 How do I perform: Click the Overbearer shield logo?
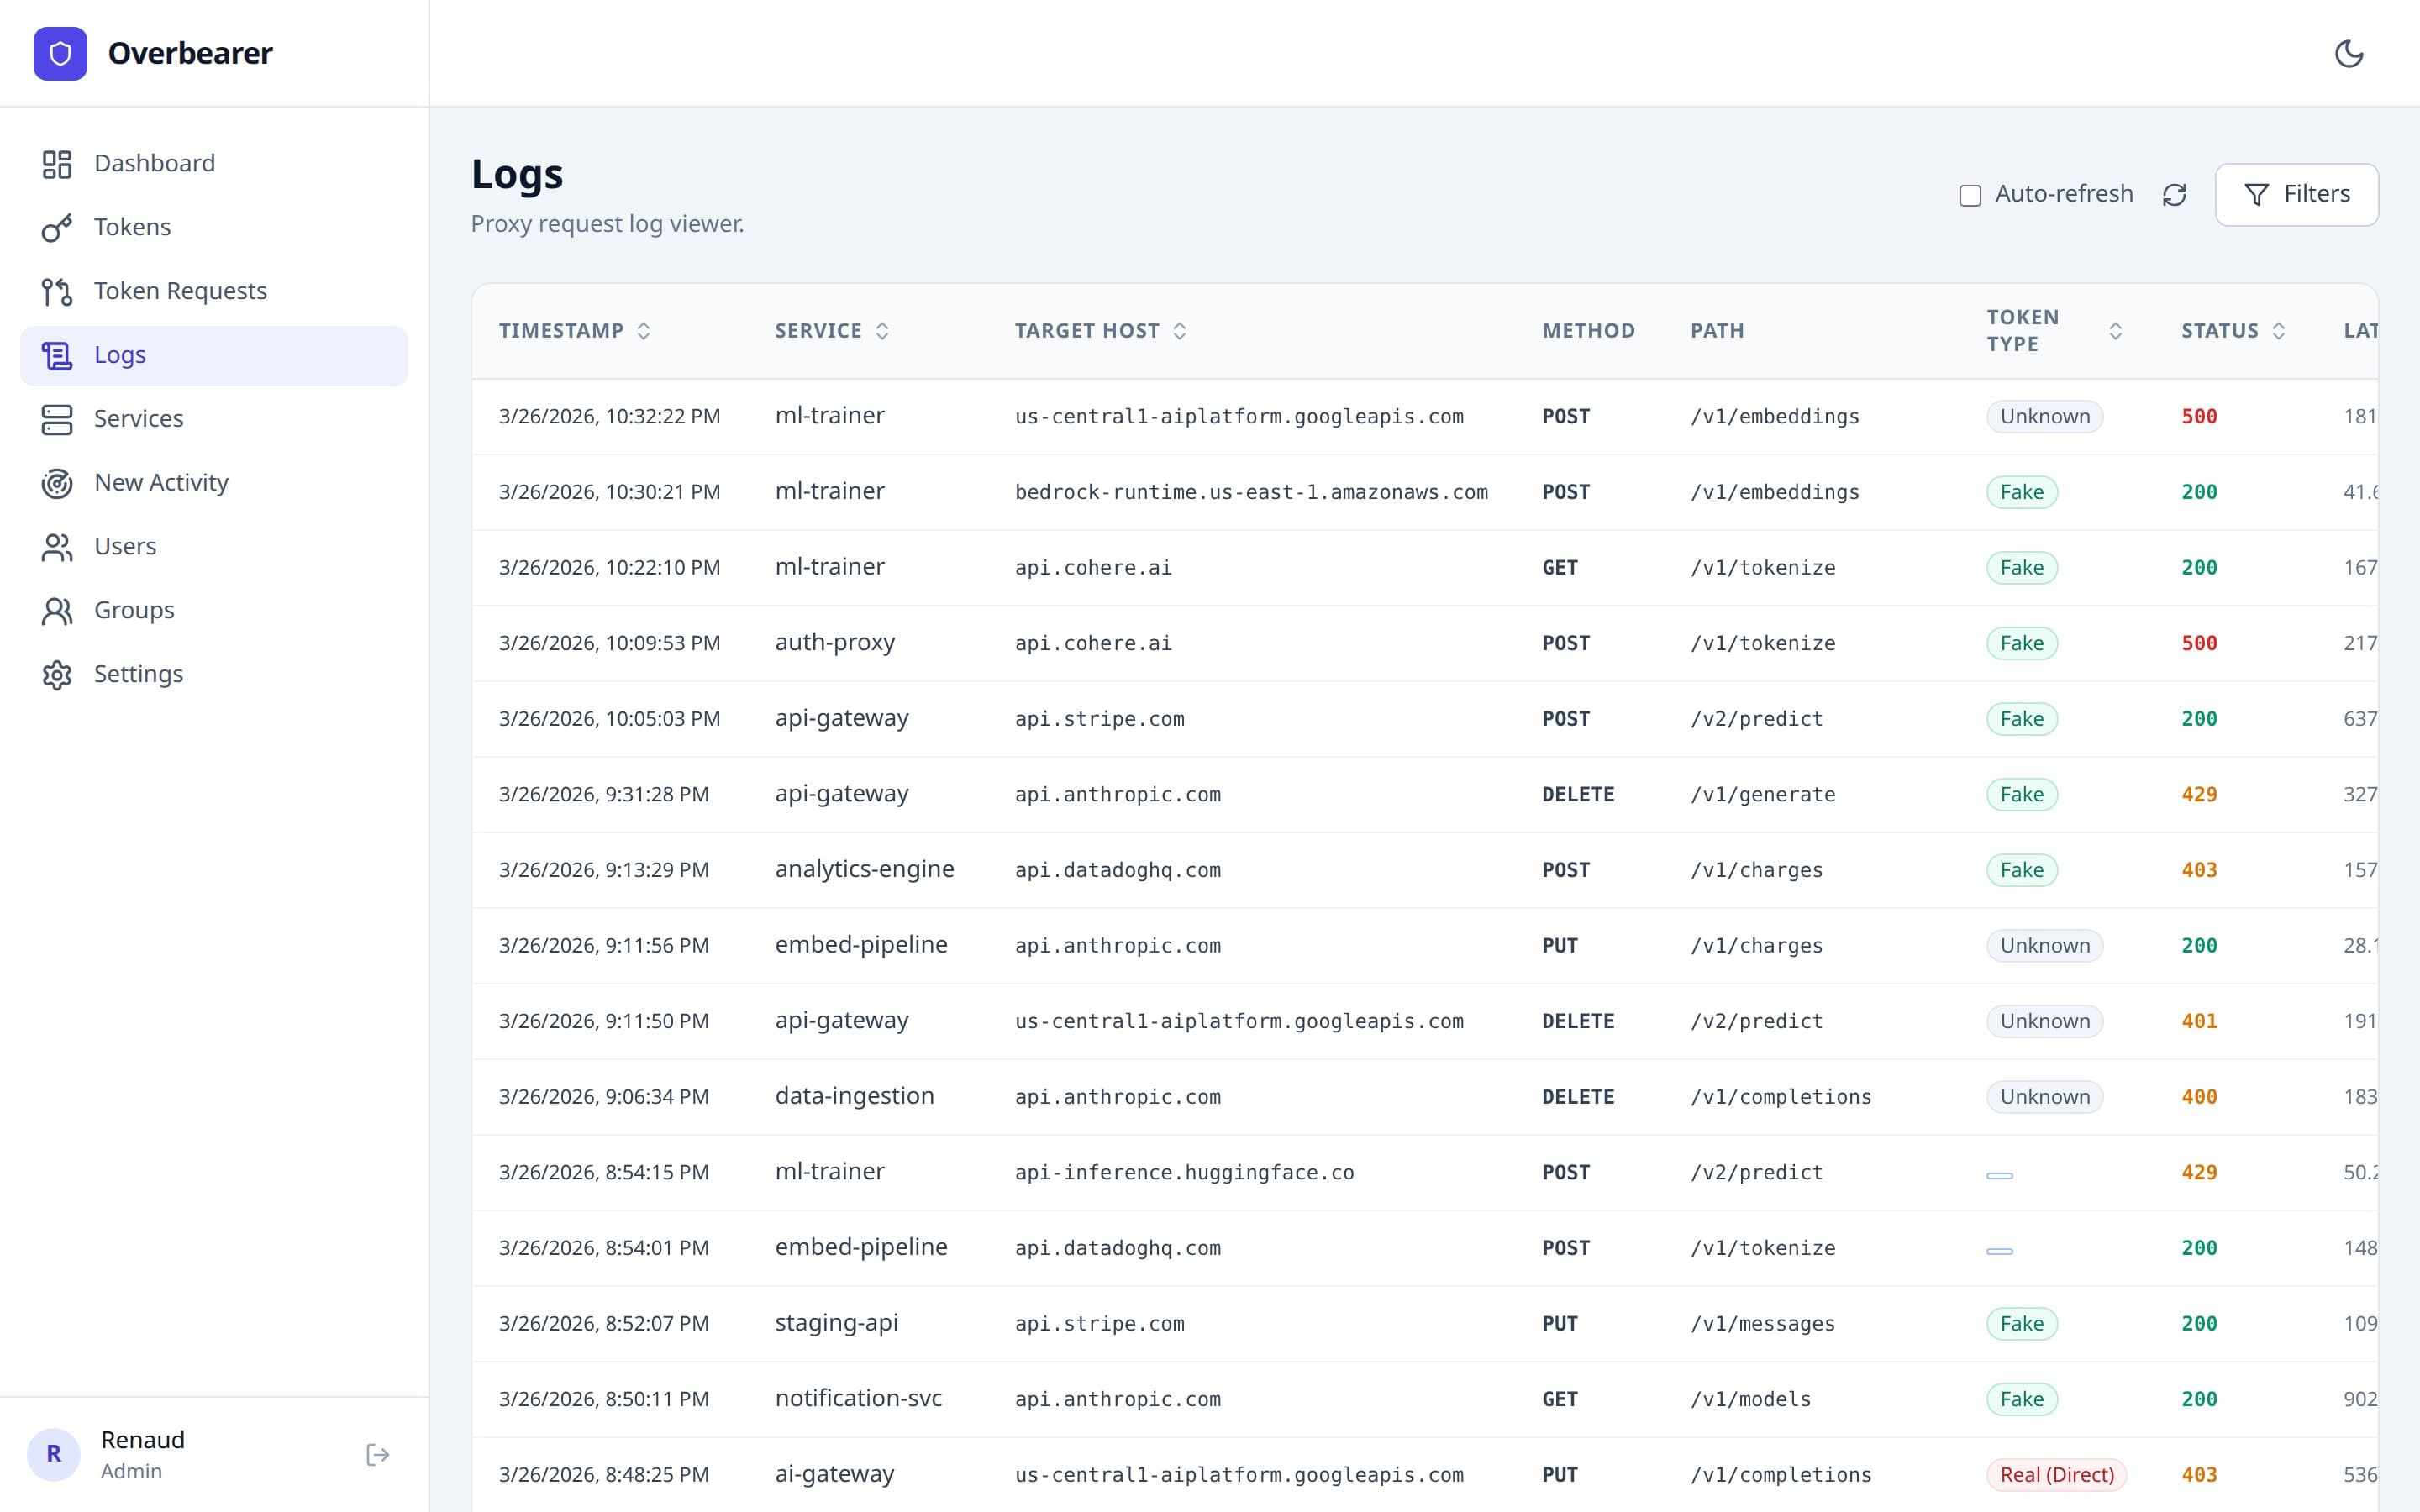coord(60,53)
